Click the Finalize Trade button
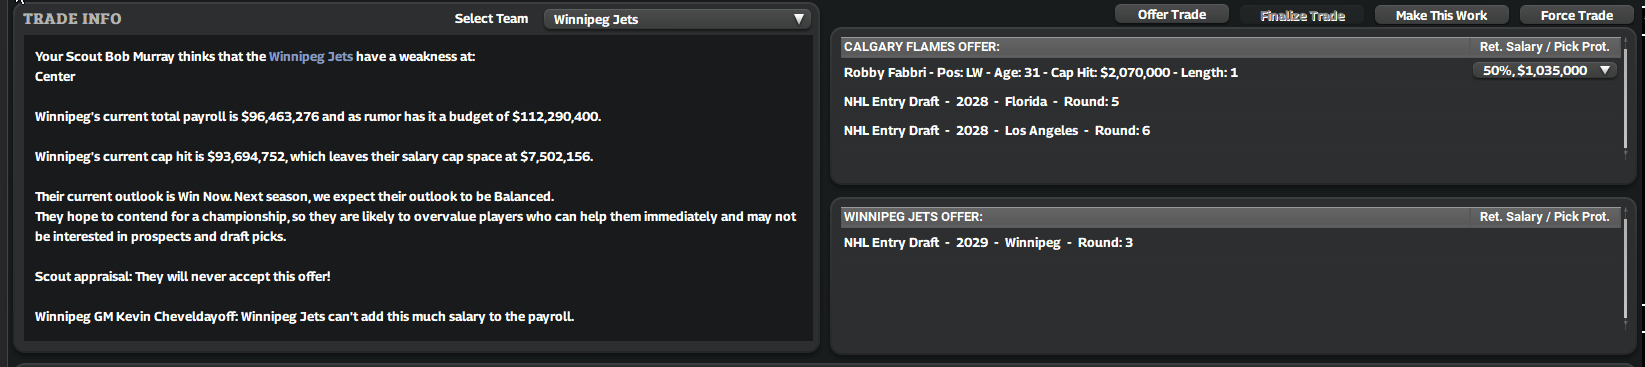 tap(1302, 15)
